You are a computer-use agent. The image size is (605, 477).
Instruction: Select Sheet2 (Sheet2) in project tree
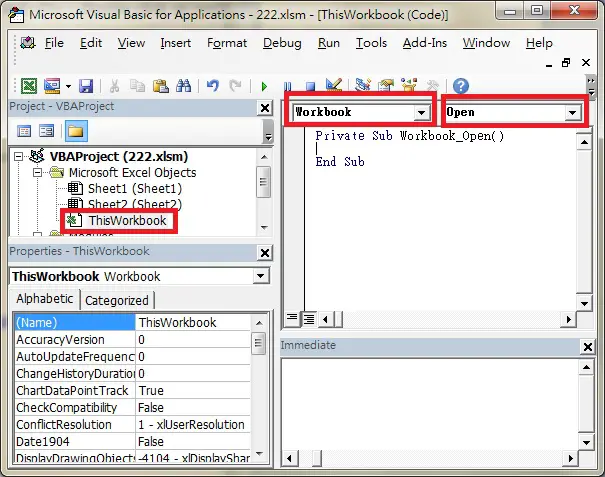click(x=134, y=204)
